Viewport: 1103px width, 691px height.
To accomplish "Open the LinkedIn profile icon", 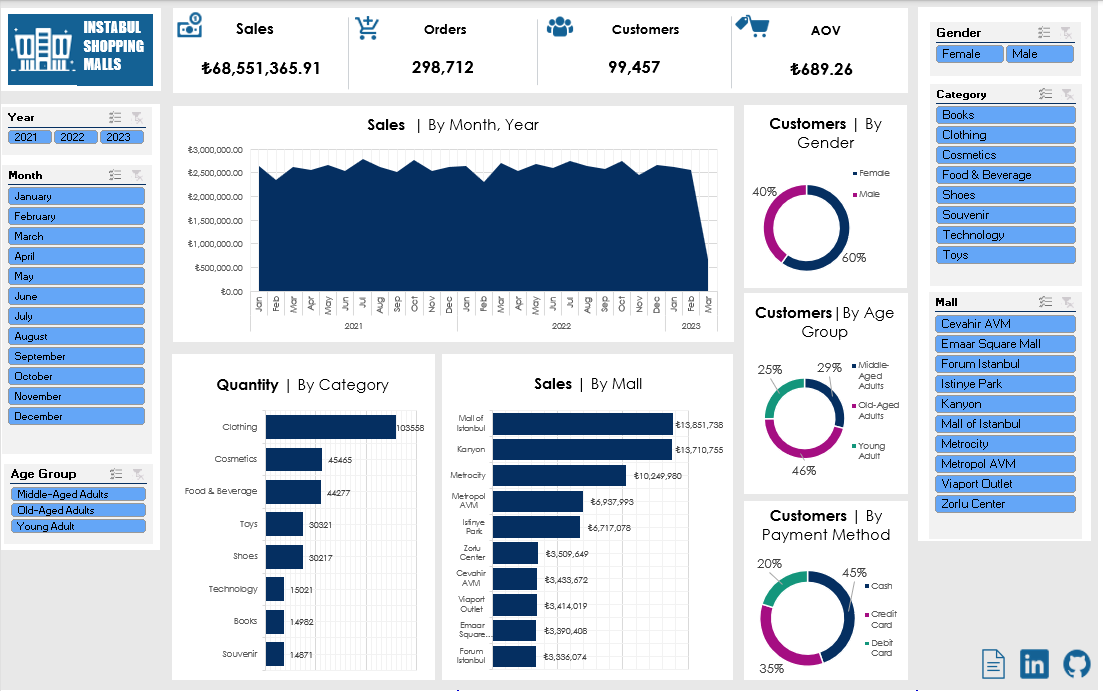I will (x=1034, y=664).
